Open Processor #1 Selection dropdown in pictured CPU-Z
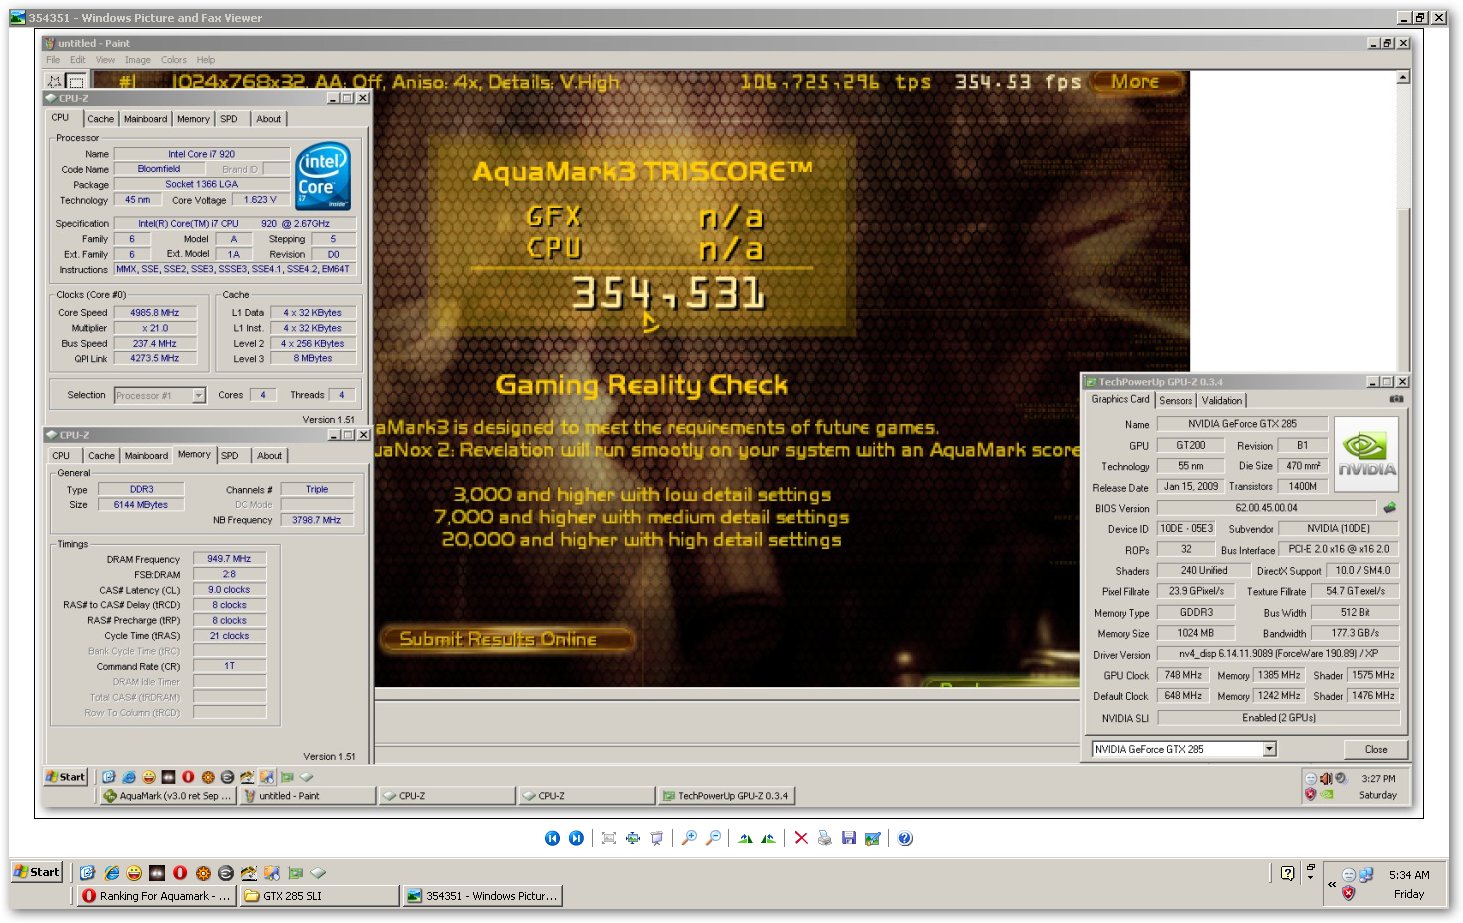Screen dimensions: 1463x923 tap(198, 395)
